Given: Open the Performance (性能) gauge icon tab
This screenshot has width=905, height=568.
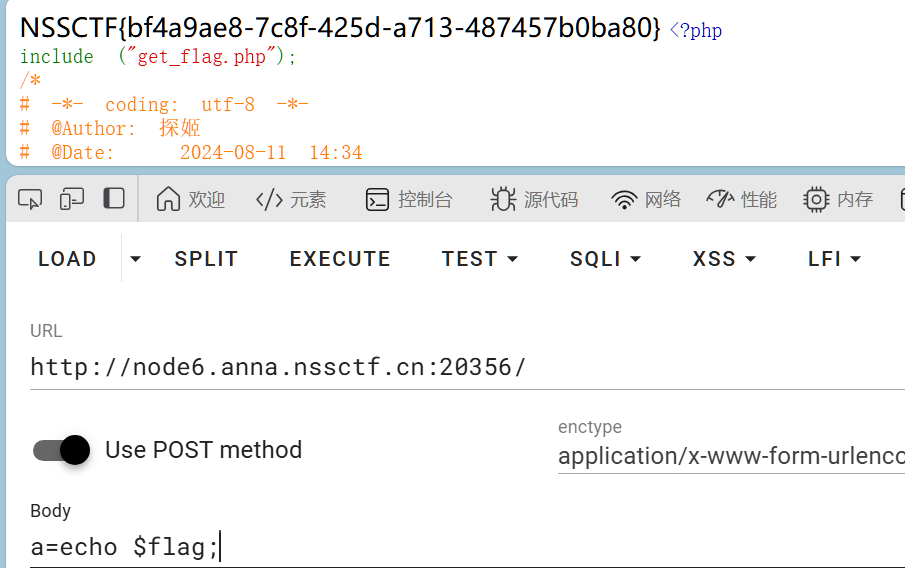Looking at the screenshot, I should [x=741, y=199].
